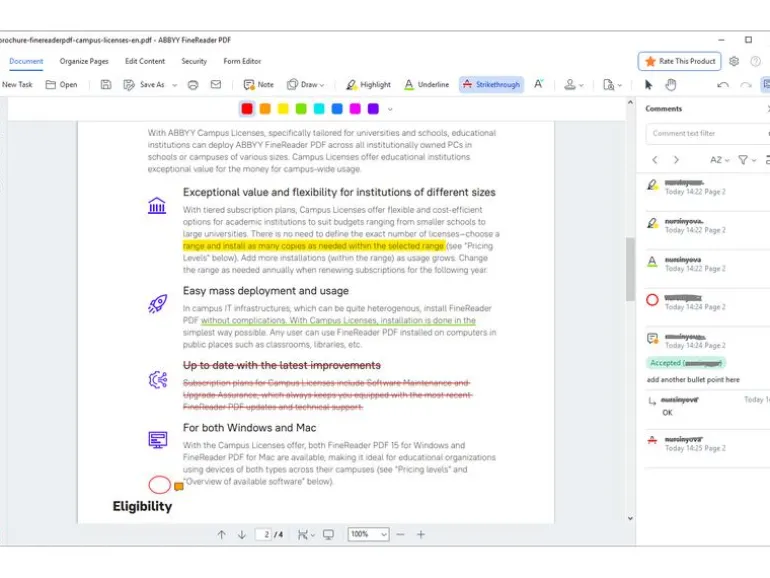Pick the yellow color swatch
The height and width of the screenshot is (578, 770).
click(283, 109)
